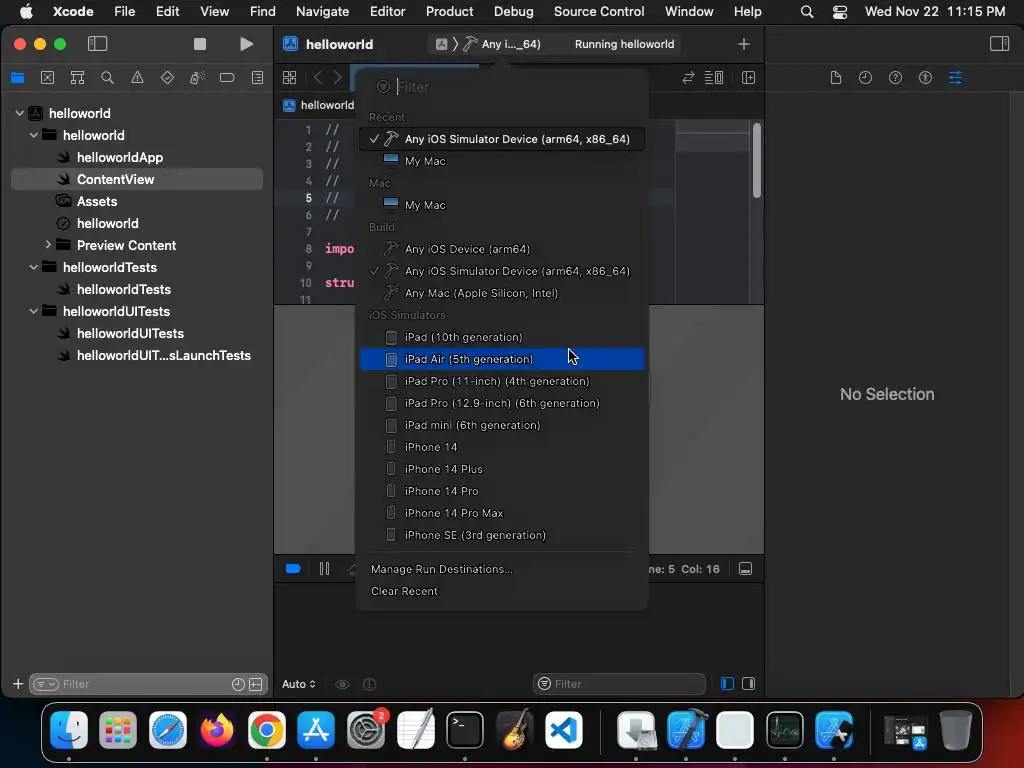The width and height of the screenshot is (1024, 768).
Task: Open the Quick Help inspector icon
Action: [895, 78]
